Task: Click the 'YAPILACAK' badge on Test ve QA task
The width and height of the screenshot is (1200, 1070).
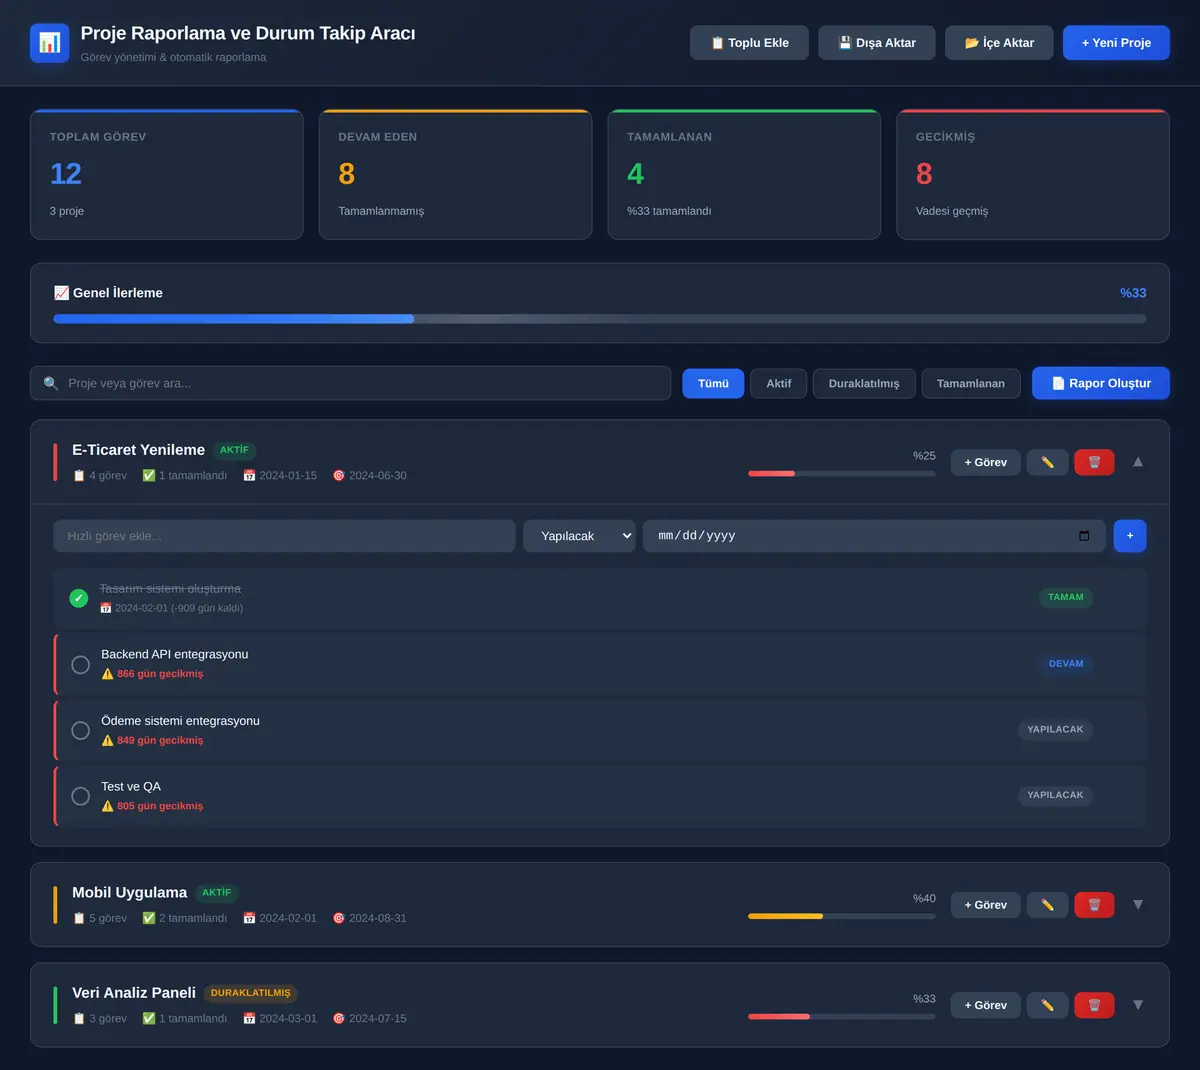Action: point(1055,795)
